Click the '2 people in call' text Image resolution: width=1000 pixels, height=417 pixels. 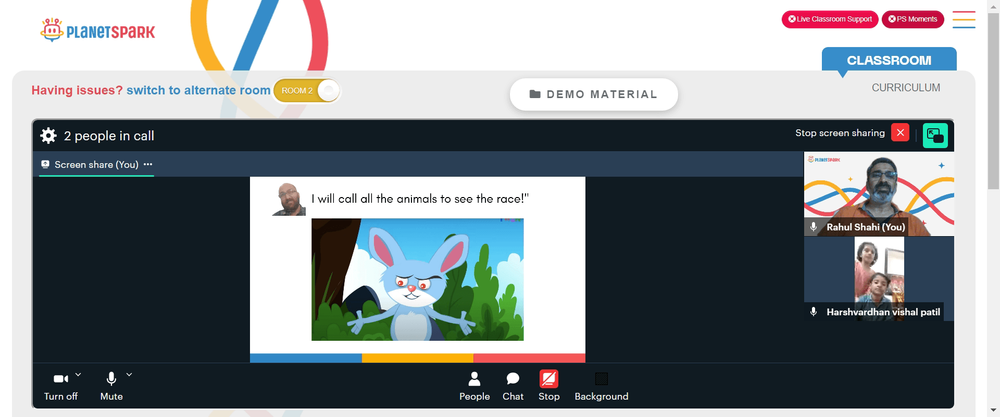pyautogui.click(x=109, y=136)
